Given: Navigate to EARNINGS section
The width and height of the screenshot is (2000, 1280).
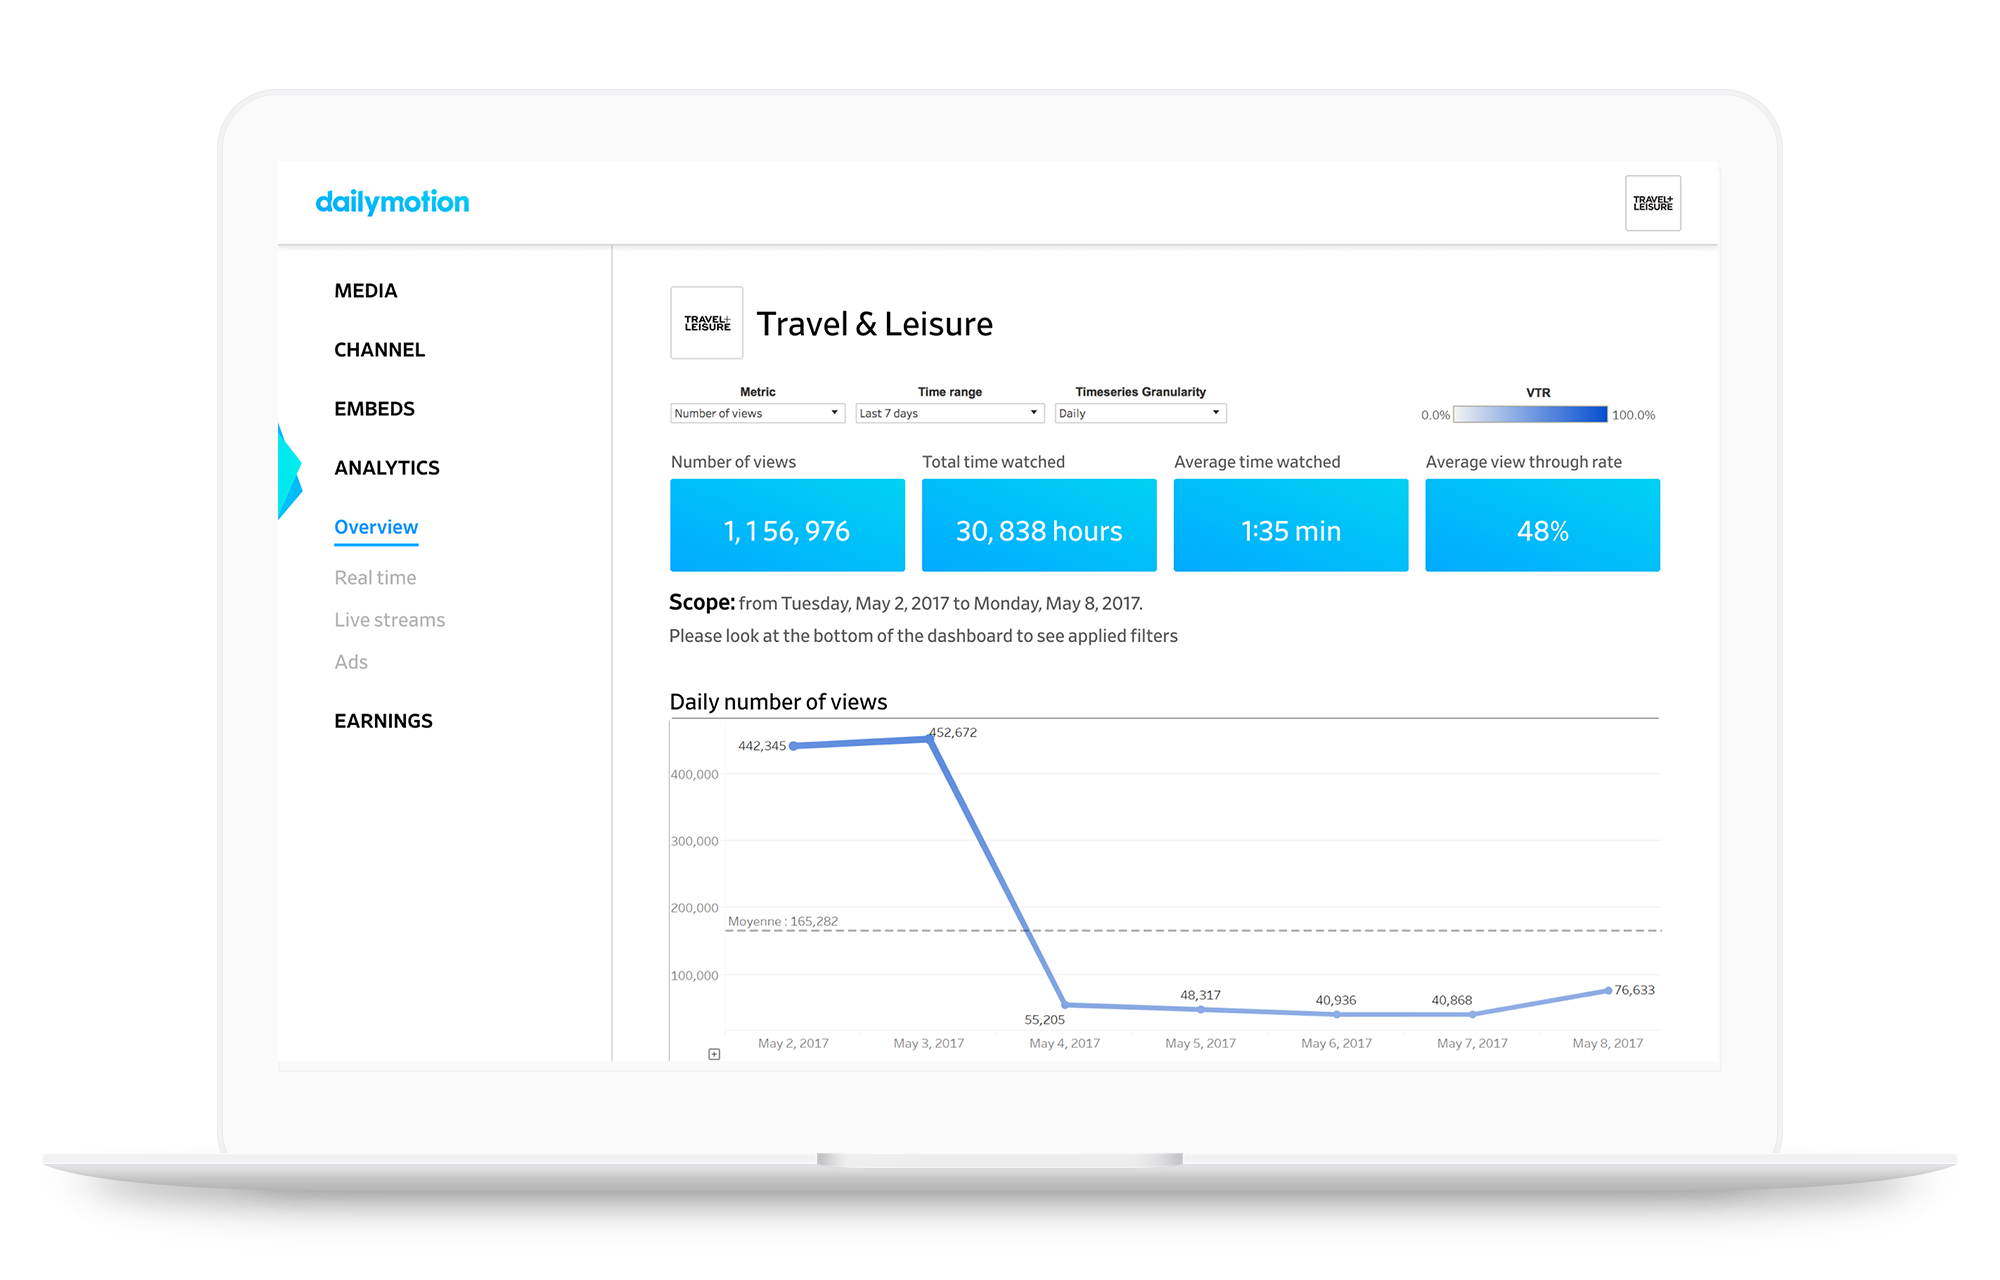Looking at the screenshot, I should pyautogui.click(x=383, y=721).
